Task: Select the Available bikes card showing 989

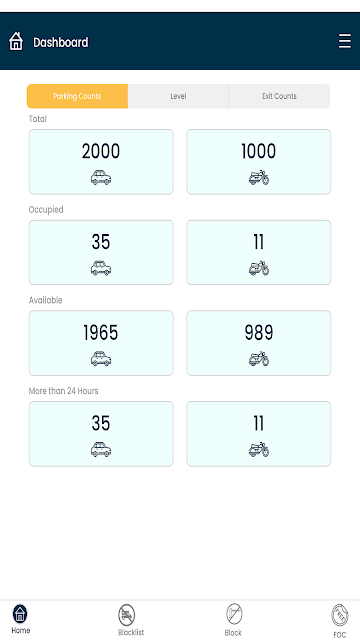Action: coord(259,343)
